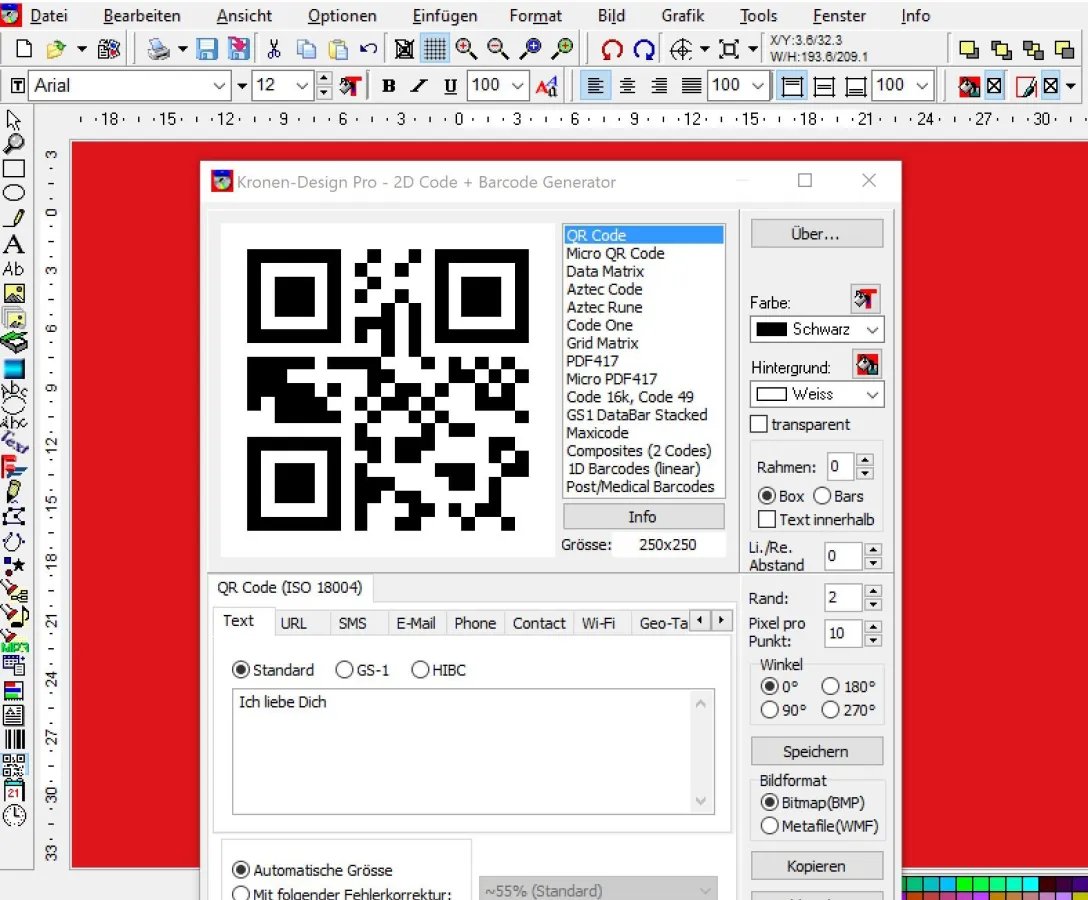Click the Kopieren button
The width and height of the screenshot is (1088, 900).
click(x=816, y=865)
